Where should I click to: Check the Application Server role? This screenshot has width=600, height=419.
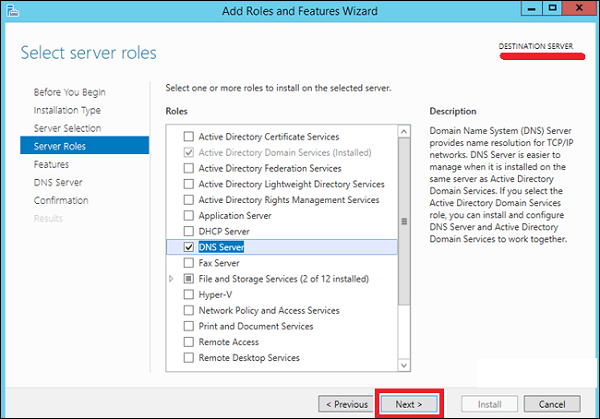189,215
